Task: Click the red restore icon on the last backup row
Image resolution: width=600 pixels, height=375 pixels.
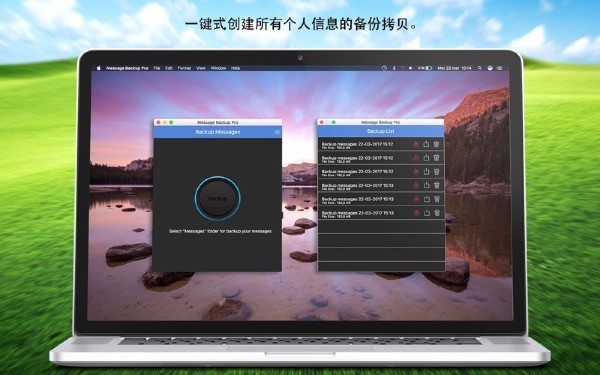Action: point(416,213)
